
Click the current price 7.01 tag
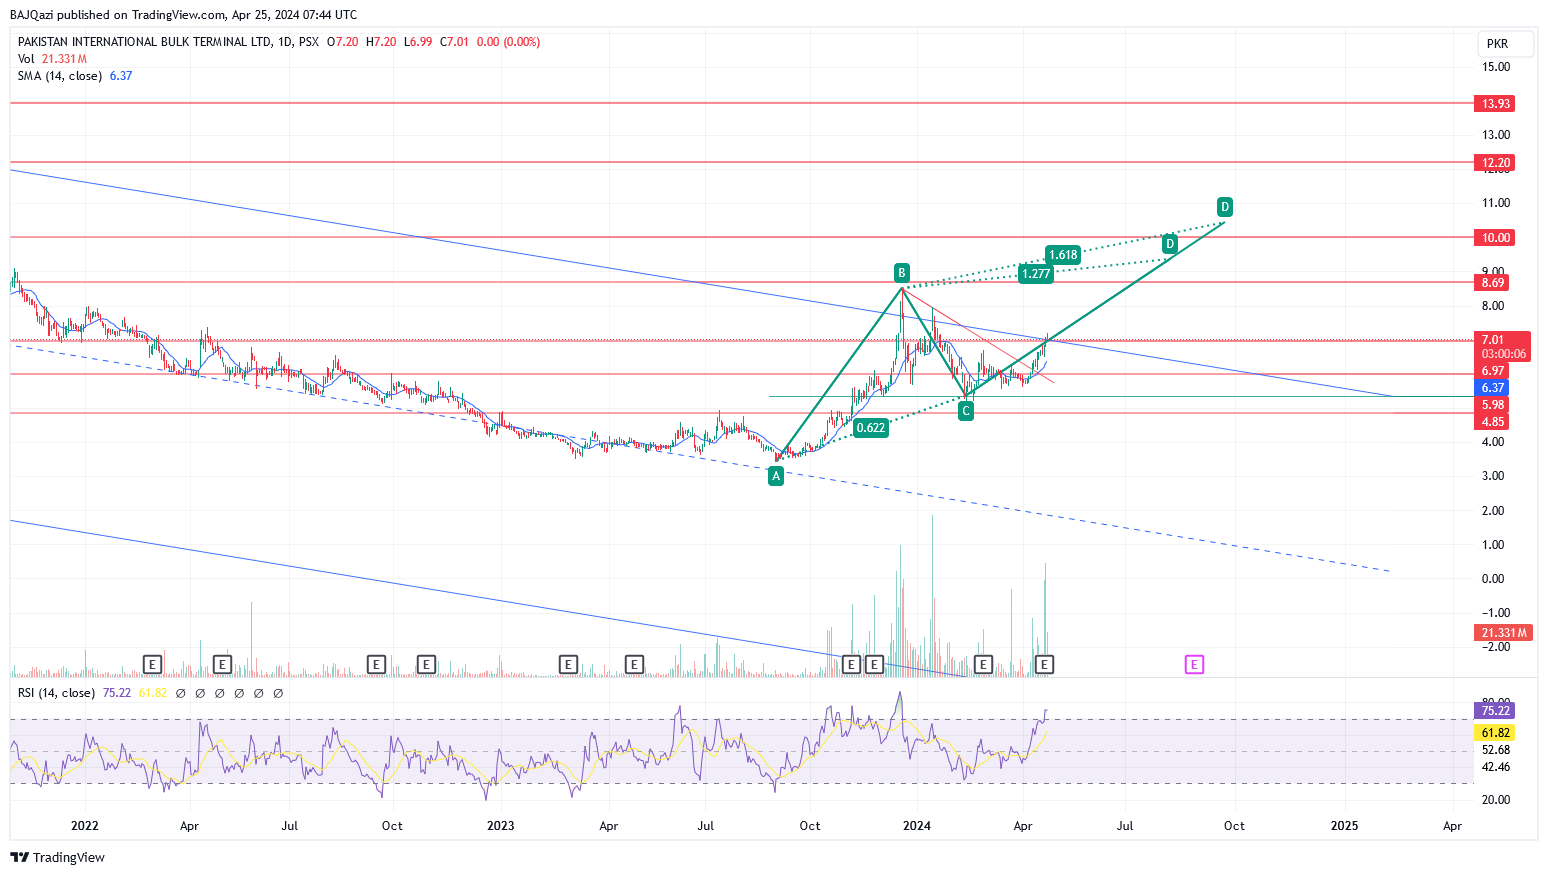1493,340
